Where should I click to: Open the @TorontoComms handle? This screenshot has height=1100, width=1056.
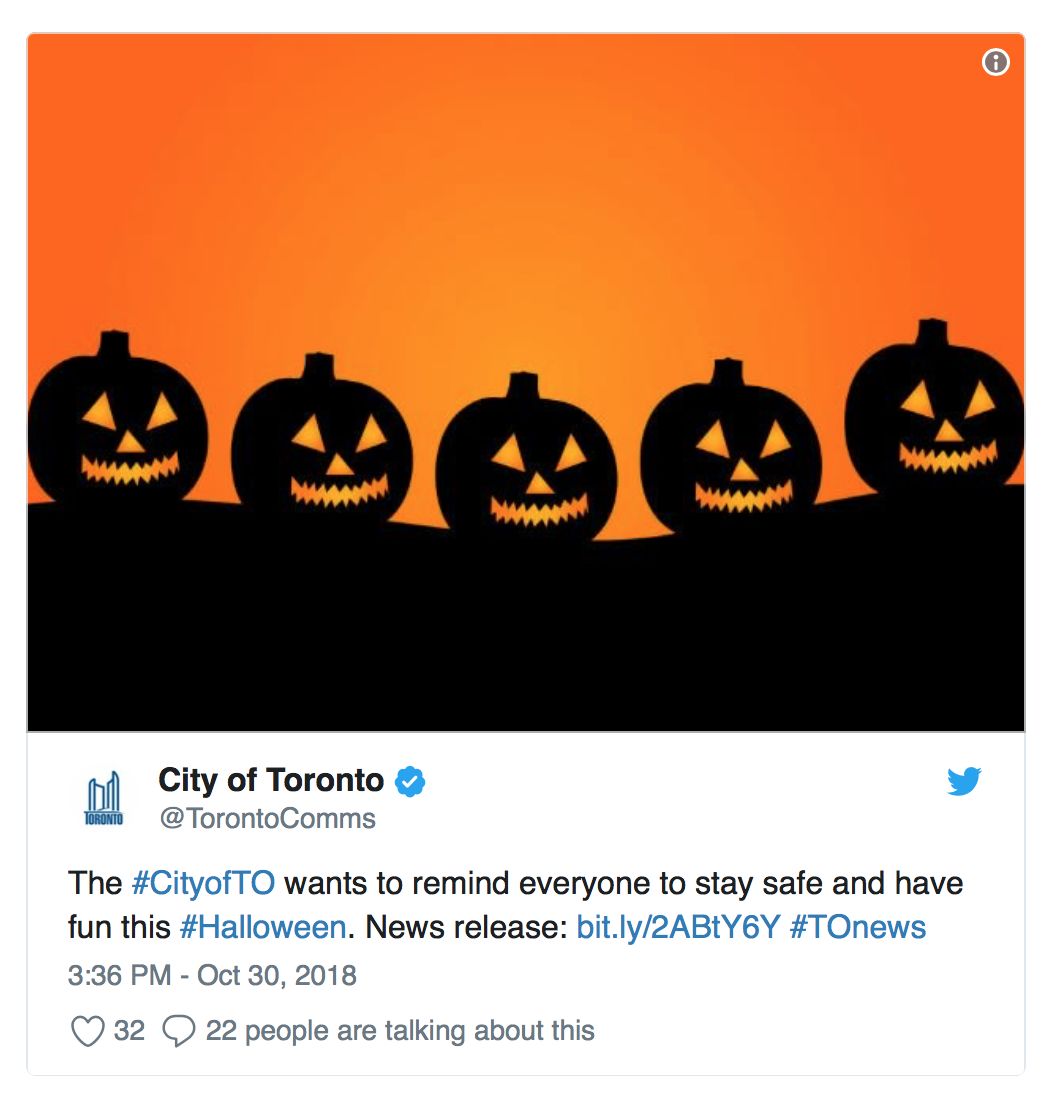click(267, 819)
